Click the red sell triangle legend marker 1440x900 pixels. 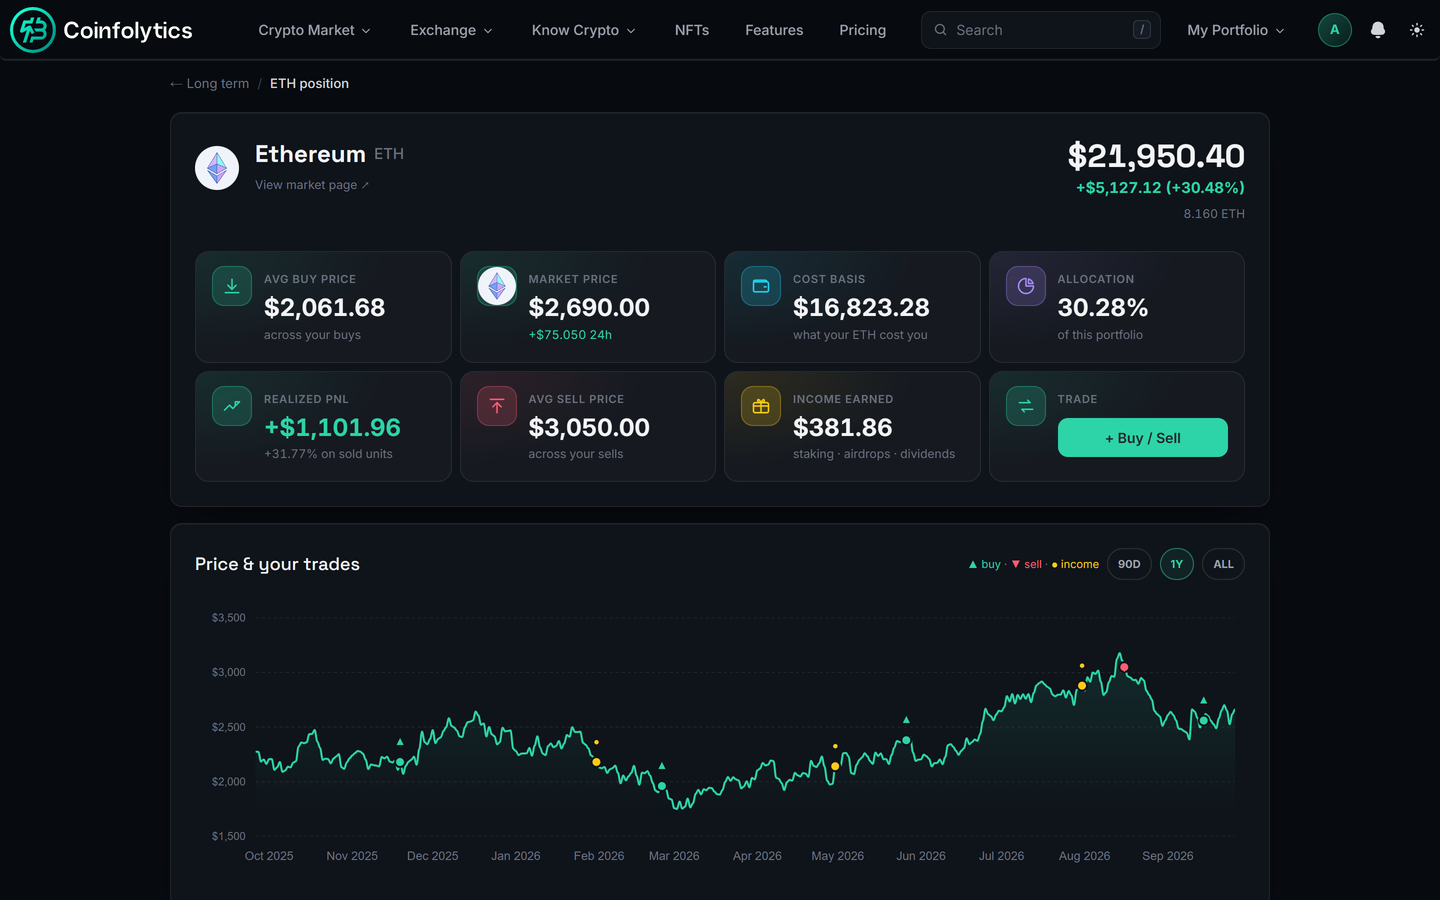1016,564
